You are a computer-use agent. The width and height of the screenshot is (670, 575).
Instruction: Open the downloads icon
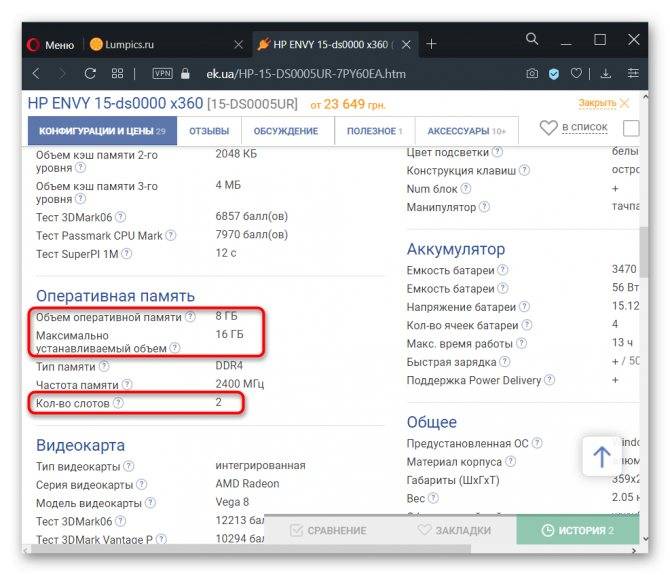[605, 73]
